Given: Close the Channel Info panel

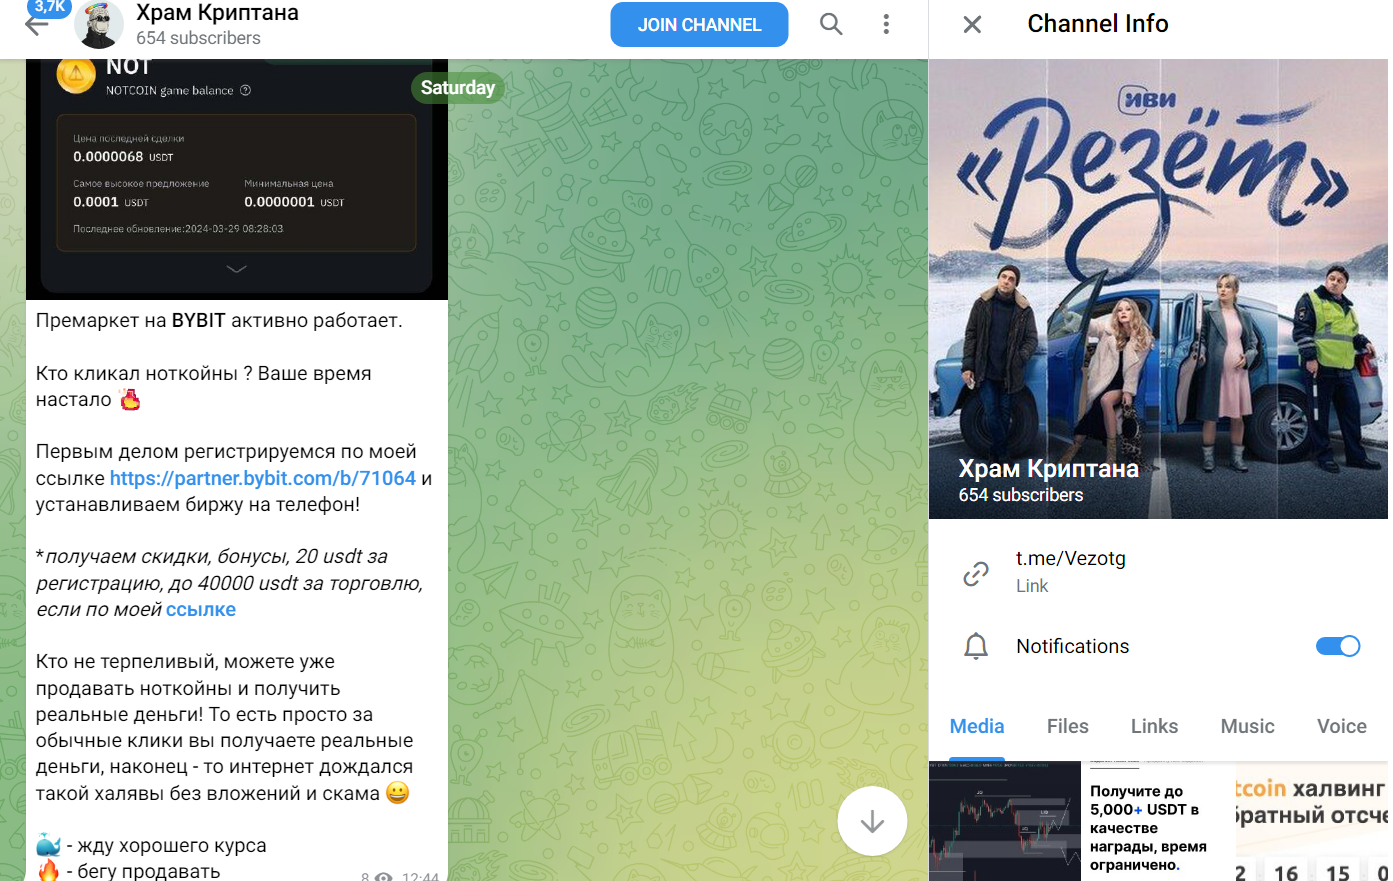Looking at the screenshot, I should point(972,24).
